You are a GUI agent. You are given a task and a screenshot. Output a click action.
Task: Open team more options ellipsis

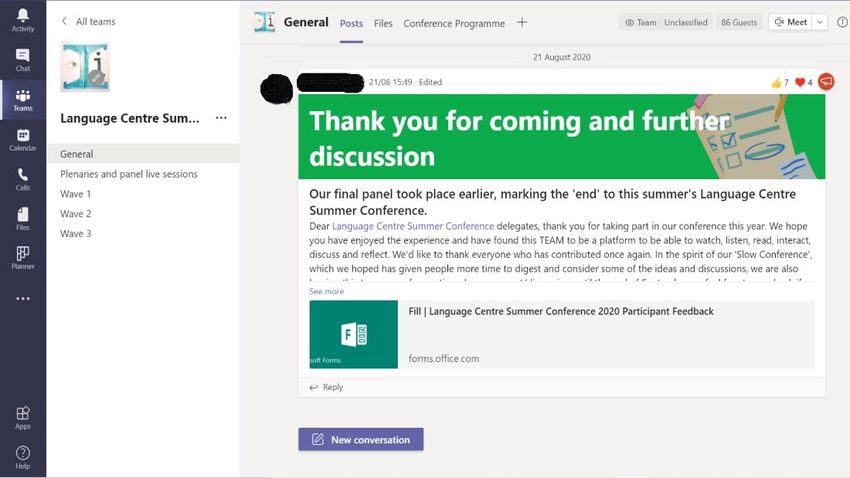221,118
